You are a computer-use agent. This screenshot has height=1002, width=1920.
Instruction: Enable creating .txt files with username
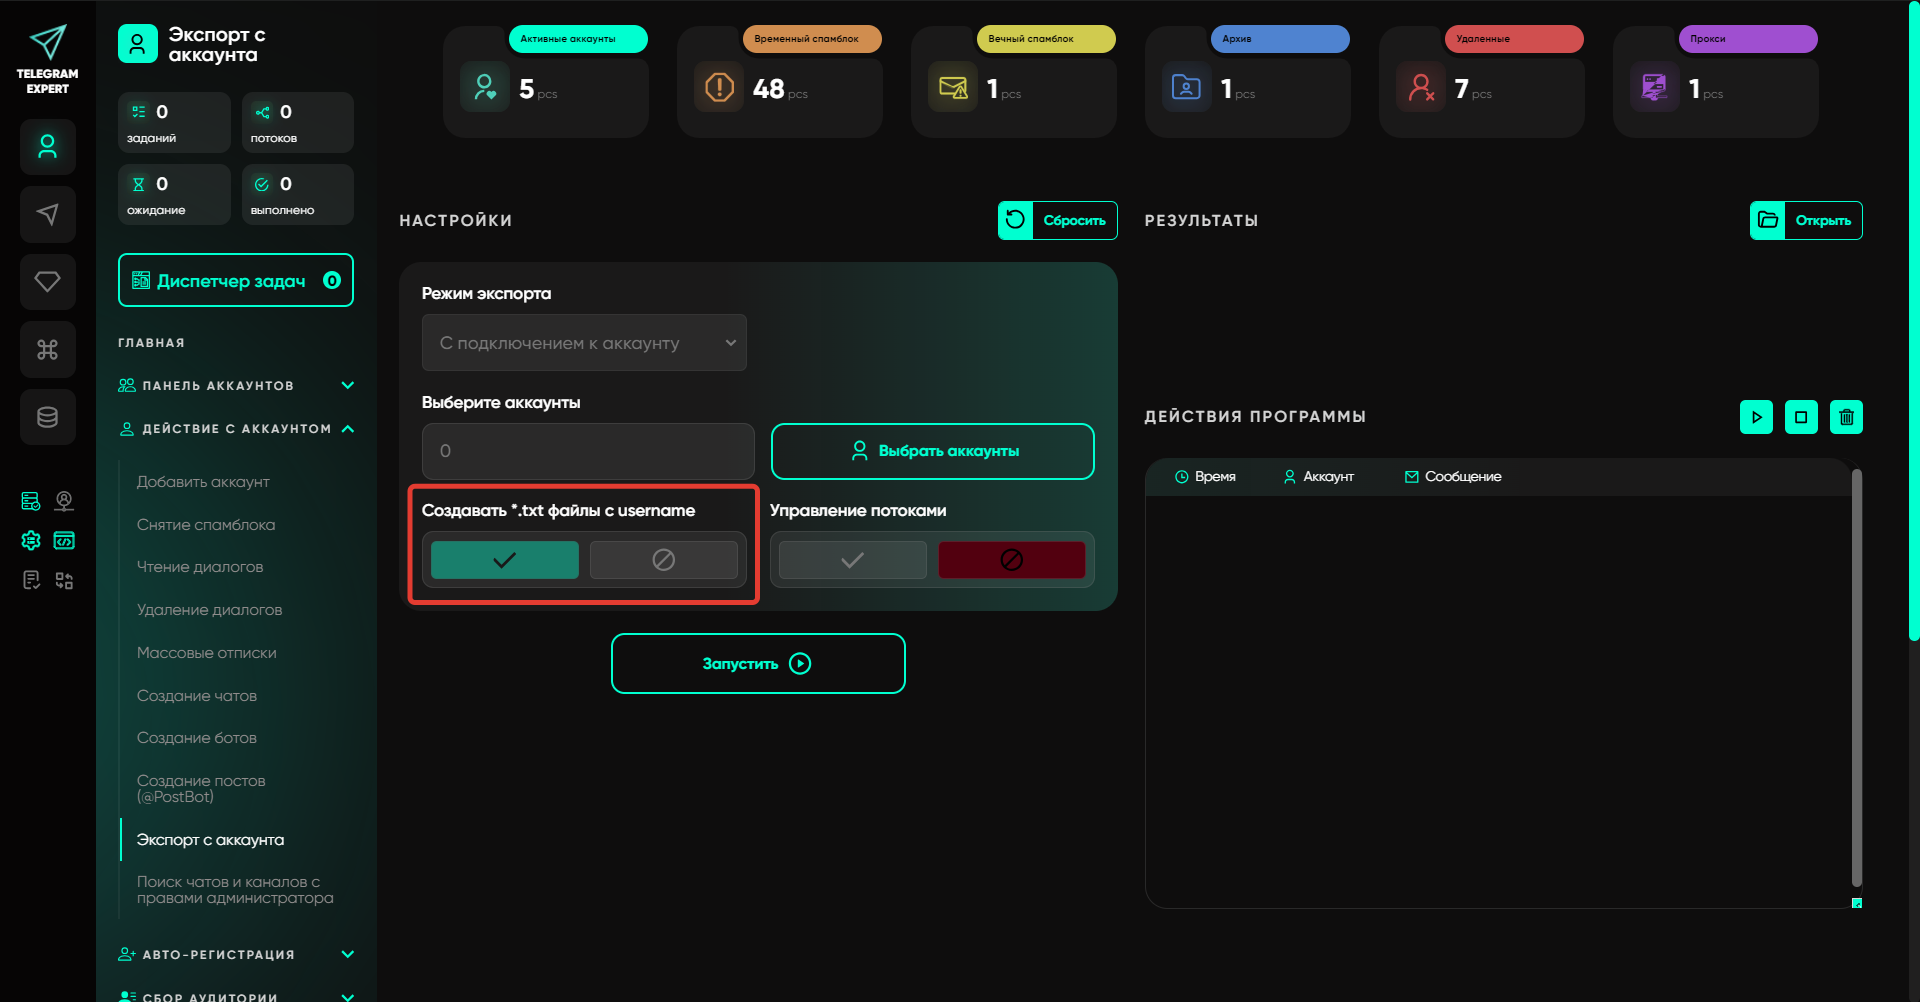pyautogui.click(x=504, y=560)
